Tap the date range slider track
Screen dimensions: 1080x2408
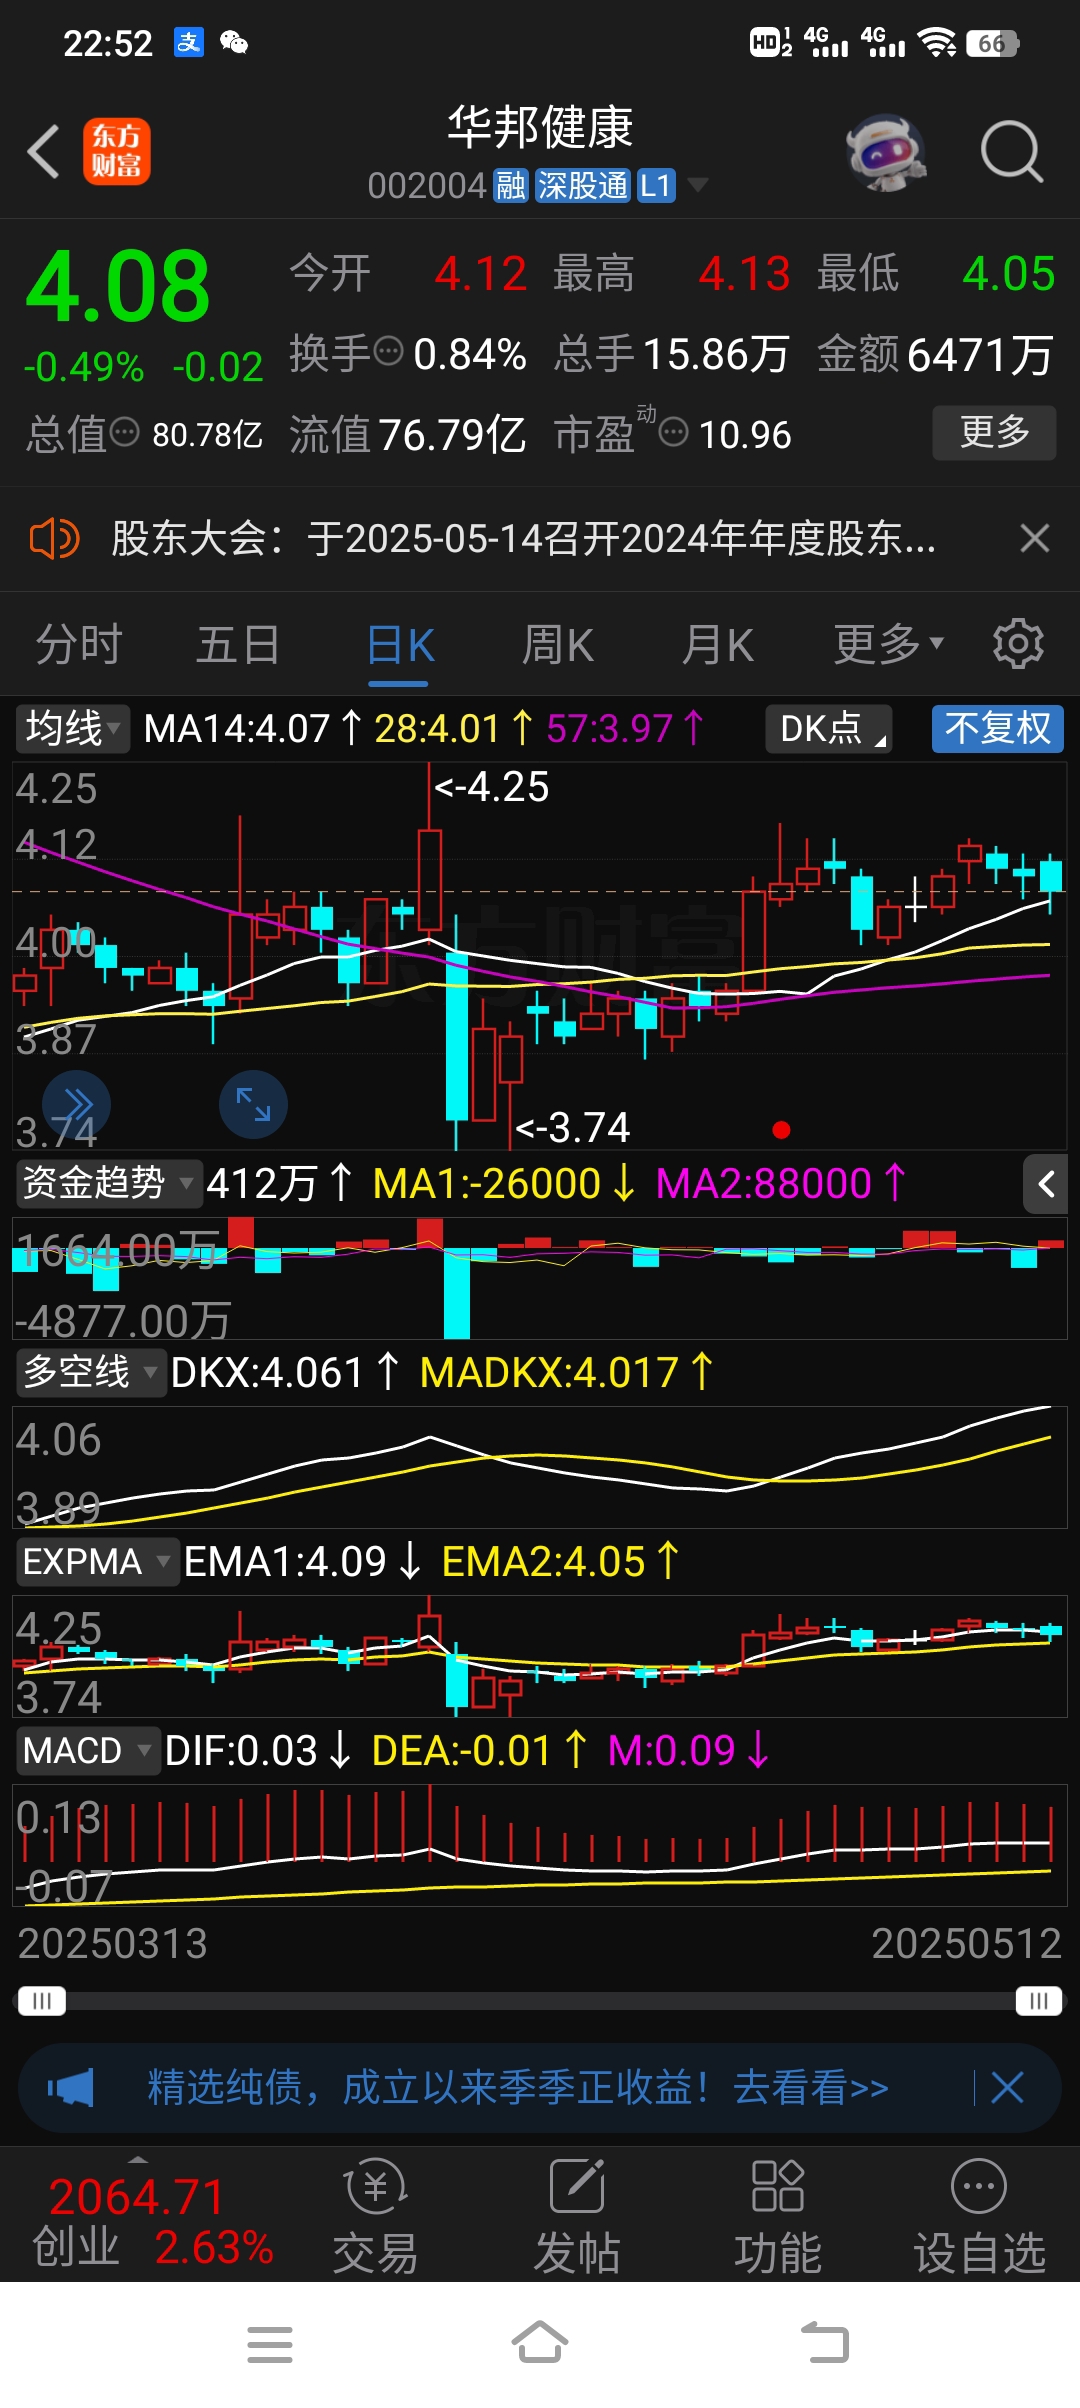540,2000
